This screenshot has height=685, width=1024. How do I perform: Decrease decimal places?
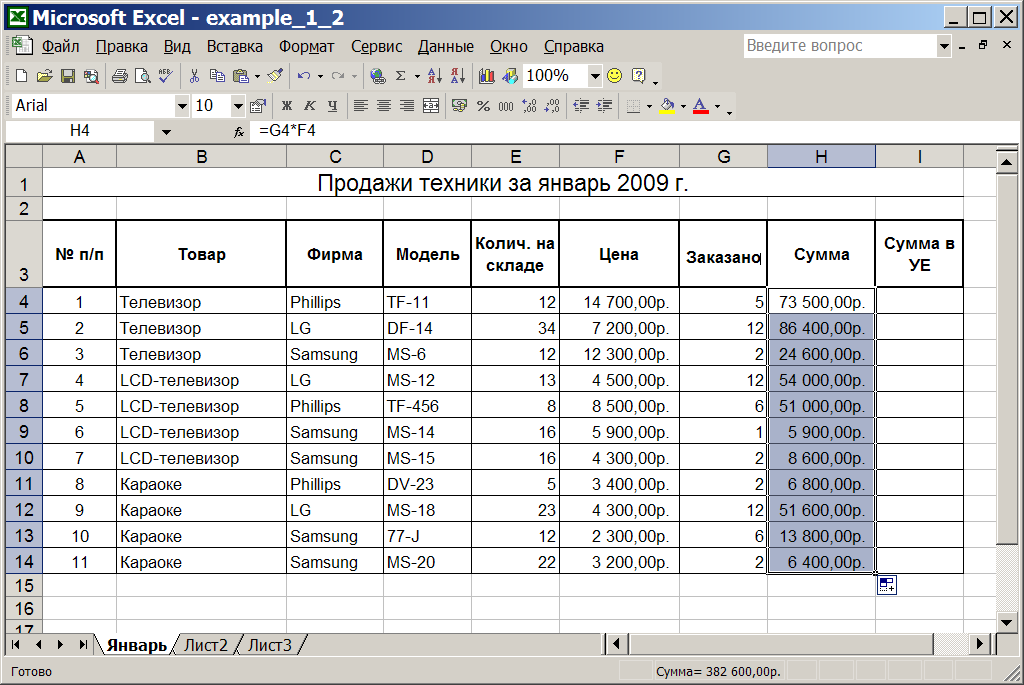coord(552,106)
